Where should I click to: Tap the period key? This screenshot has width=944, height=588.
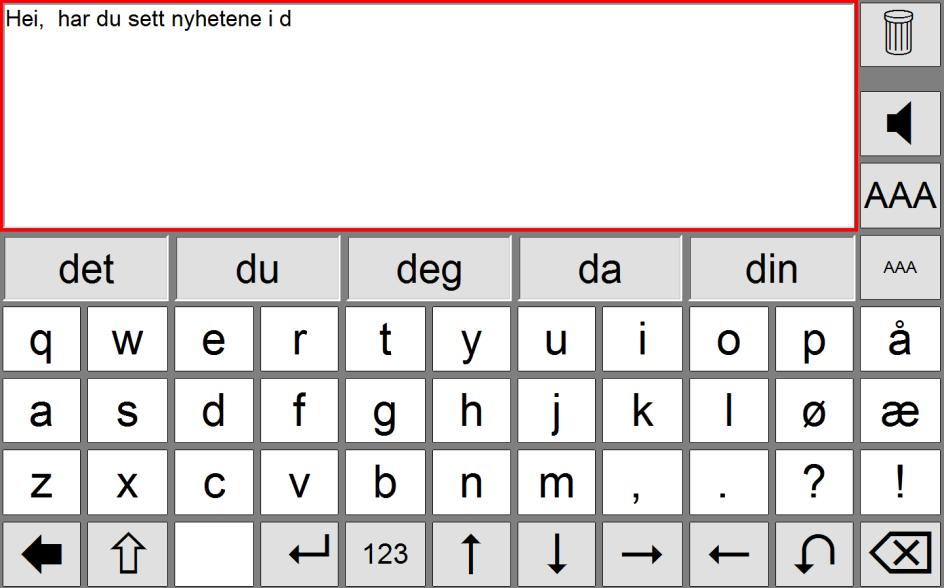pos(728,482)
